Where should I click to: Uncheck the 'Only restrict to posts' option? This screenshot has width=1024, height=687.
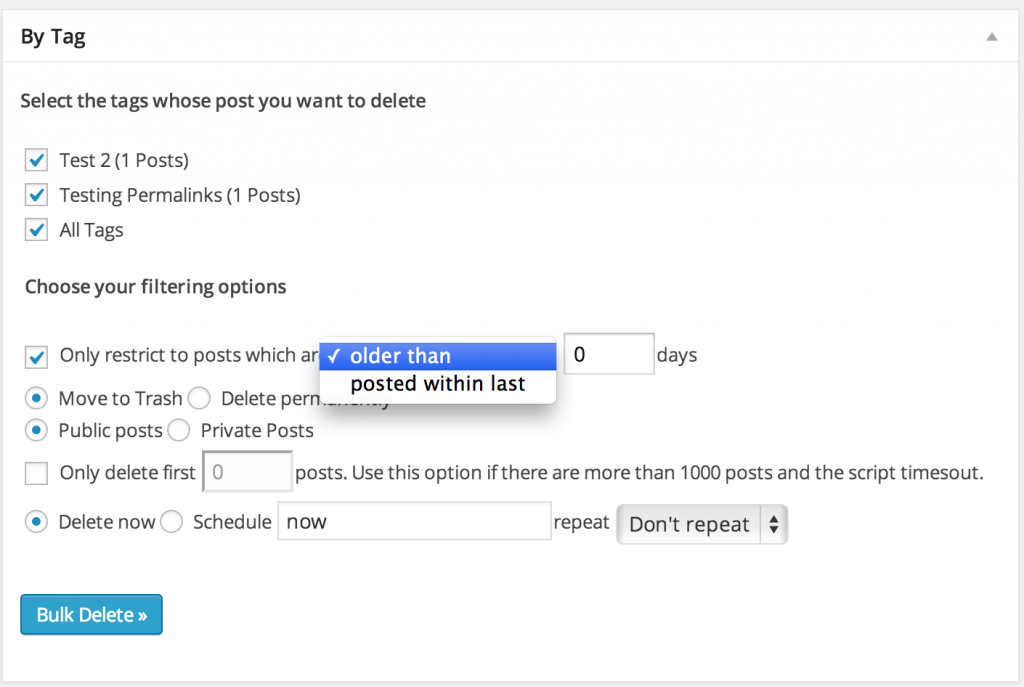(x=36, y=356)
